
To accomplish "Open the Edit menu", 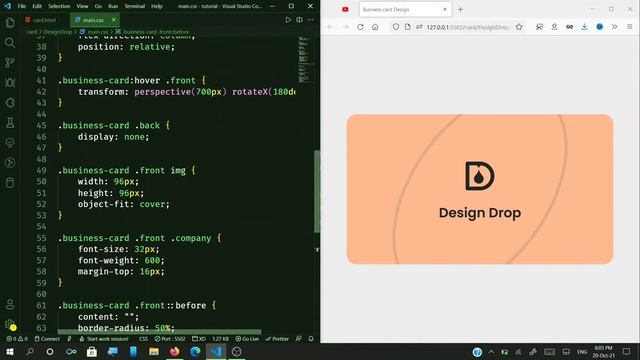I will [x=37, y=6].
